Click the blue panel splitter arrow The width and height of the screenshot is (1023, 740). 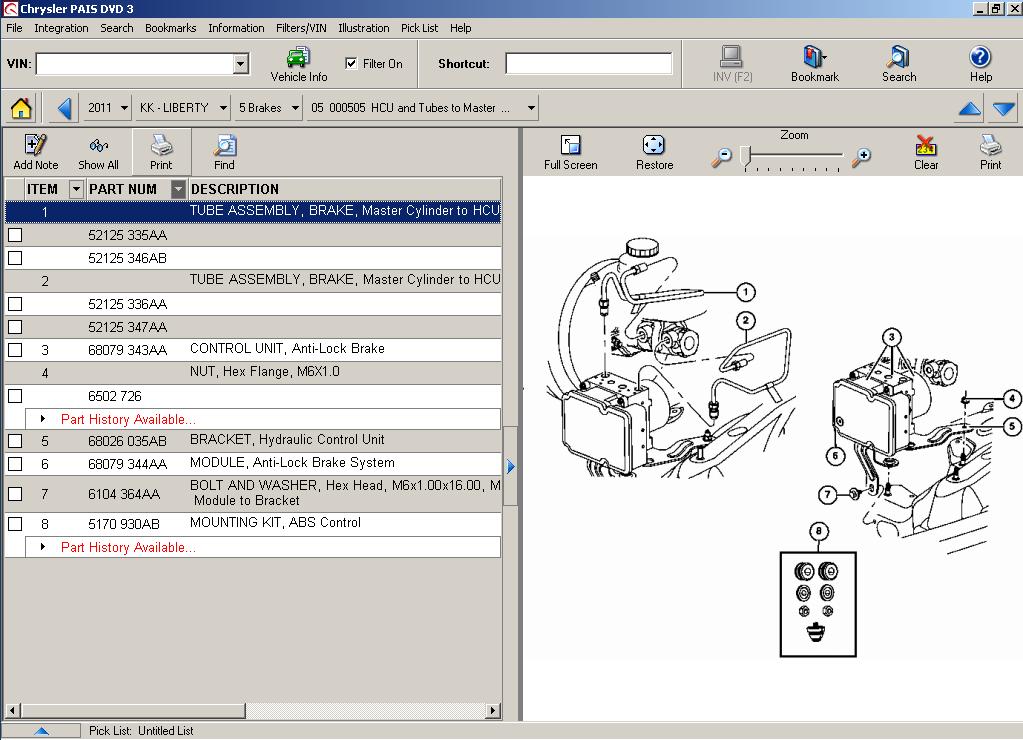tap(511, 467)
